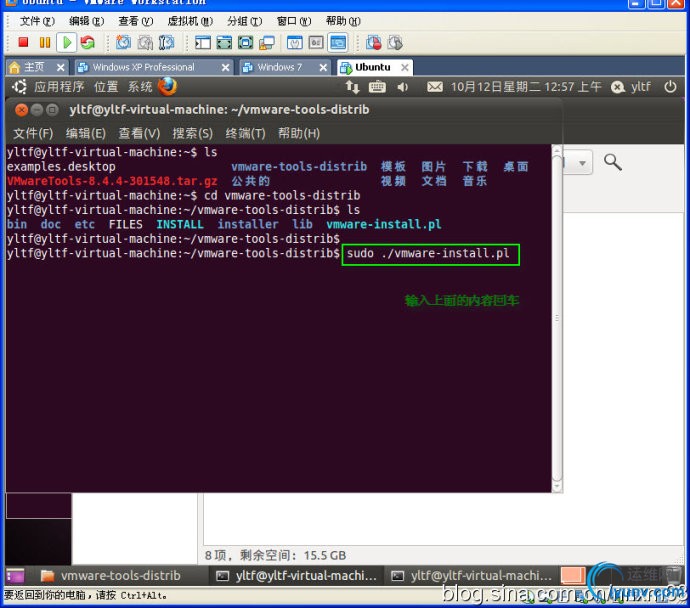The image size is (690, 608).
Task: Click the power session icon in Ubuntu panel
Action: (x=670, y=87)
